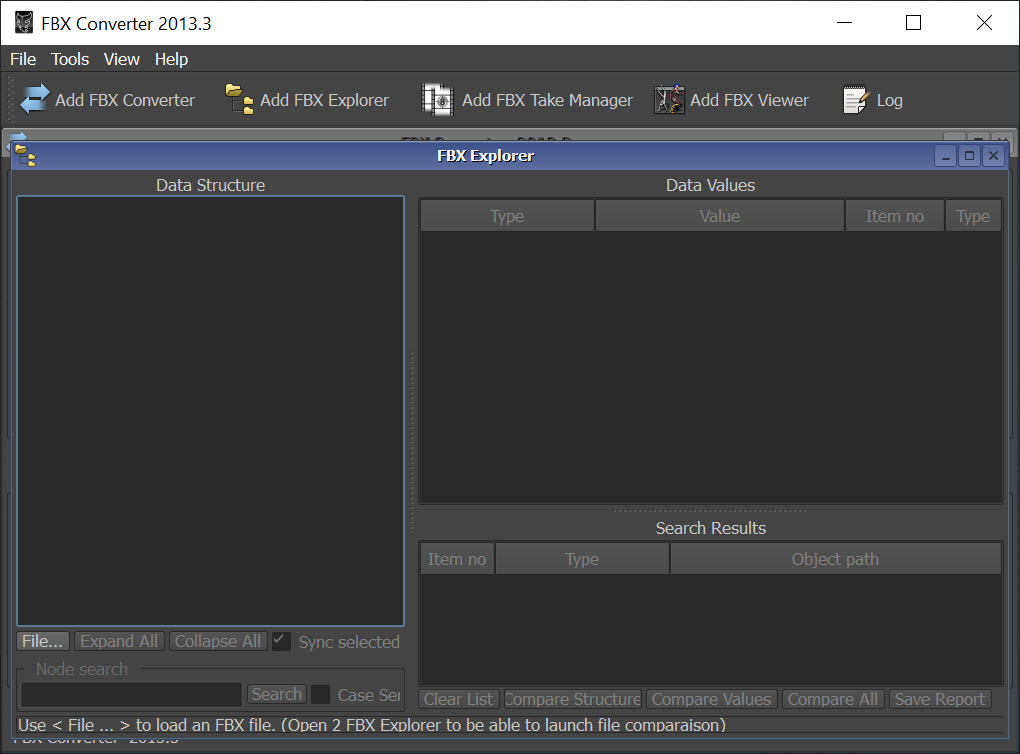Click the Compare All button
Image resolution: width=1020 pixels, height=754 pixels.
833,699
